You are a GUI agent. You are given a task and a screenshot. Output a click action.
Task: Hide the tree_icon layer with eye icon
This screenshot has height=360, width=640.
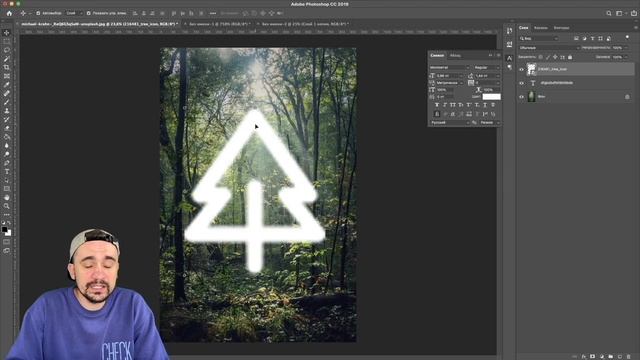[x=521, y=69]
